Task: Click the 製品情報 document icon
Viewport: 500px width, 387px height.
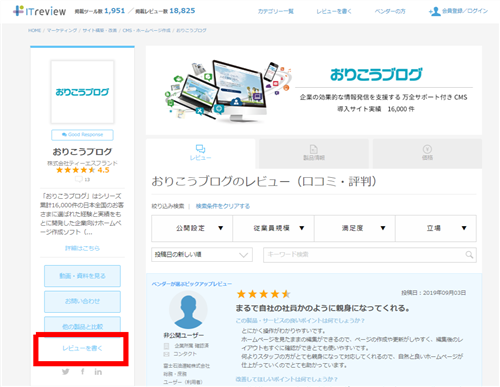Action: tap(314, 149)
